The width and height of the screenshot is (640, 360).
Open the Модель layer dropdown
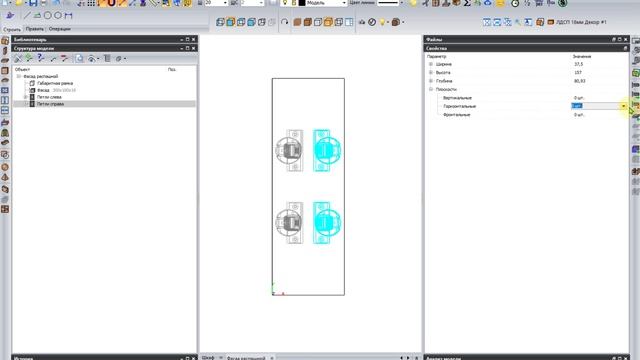[344, 3]
